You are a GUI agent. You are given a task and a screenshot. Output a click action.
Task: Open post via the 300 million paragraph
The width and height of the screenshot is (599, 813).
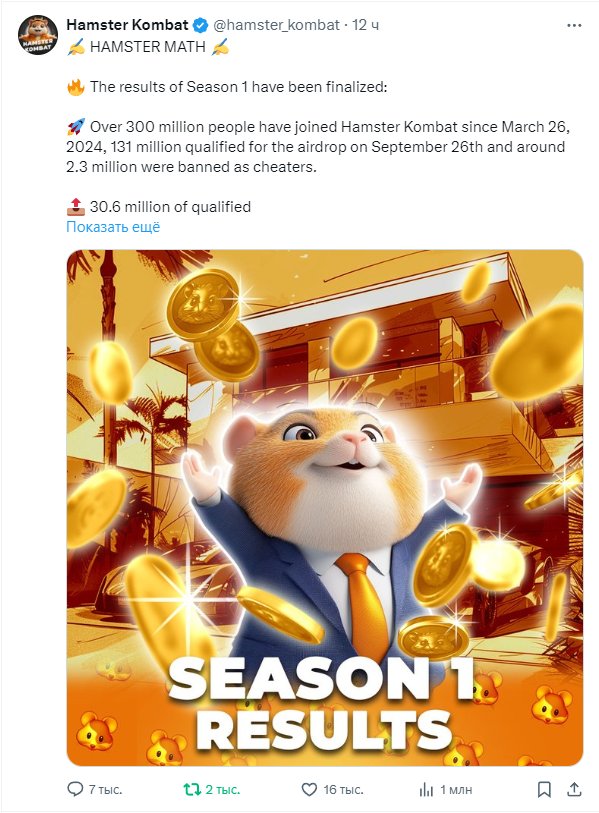point(318,147)
